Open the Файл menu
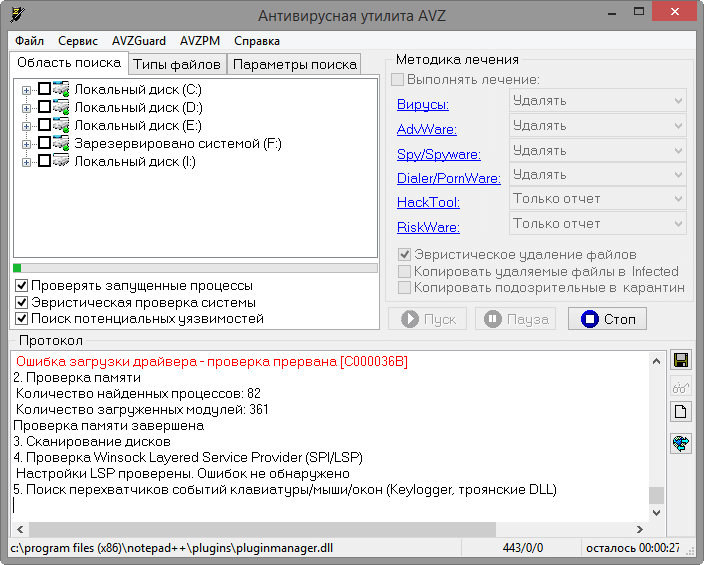This screenshot has height=565, width=704. (29, 41)
